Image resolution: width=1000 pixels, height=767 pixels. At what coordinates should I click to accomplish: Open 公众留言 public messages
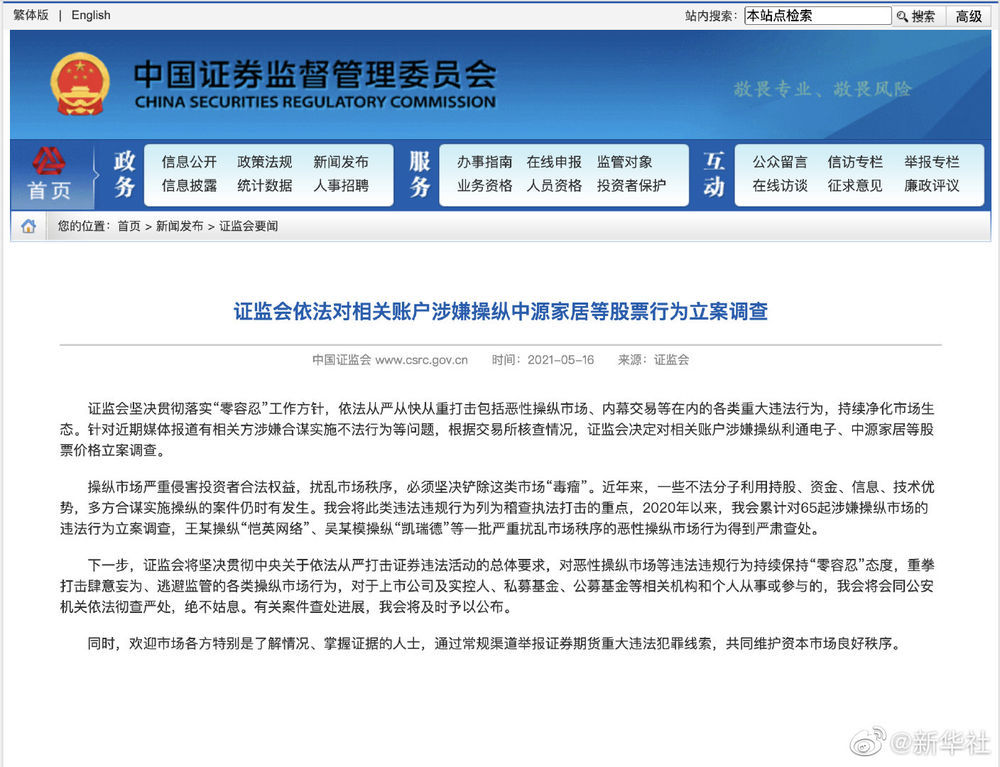[780, 162]
